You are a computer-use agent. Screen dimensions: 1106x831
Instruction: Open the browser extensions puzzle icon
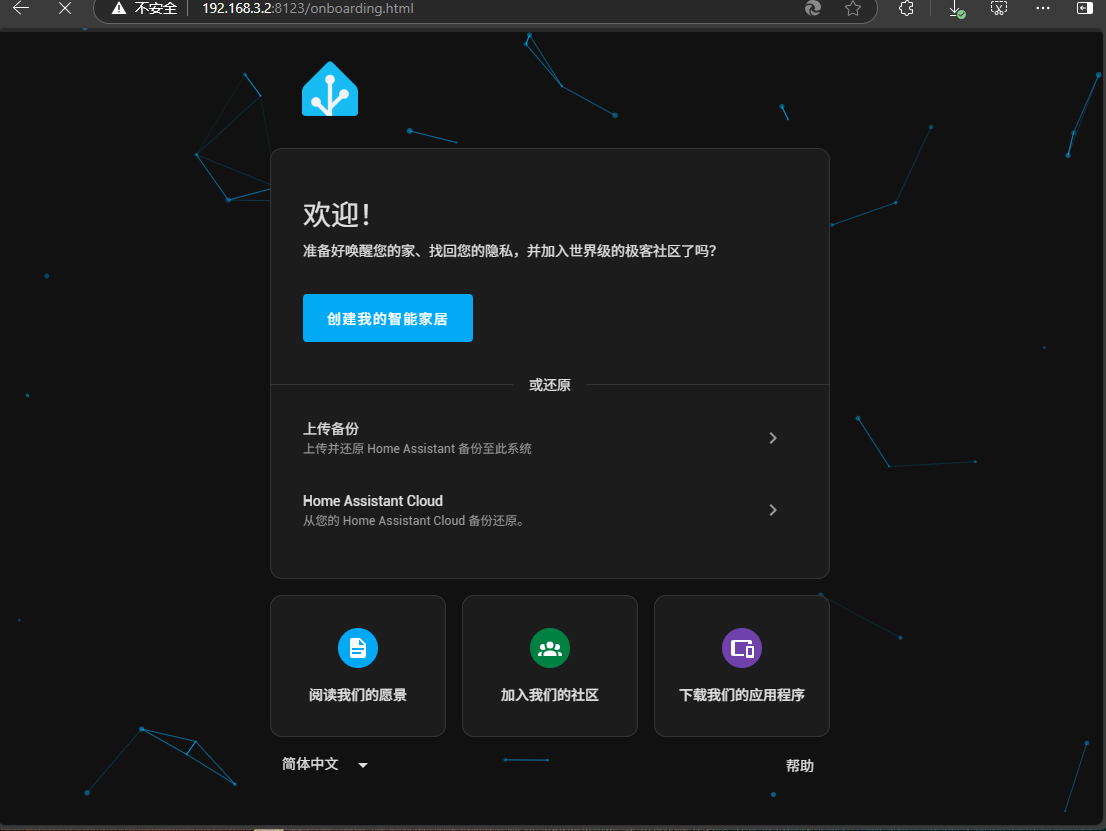(906, 9)
